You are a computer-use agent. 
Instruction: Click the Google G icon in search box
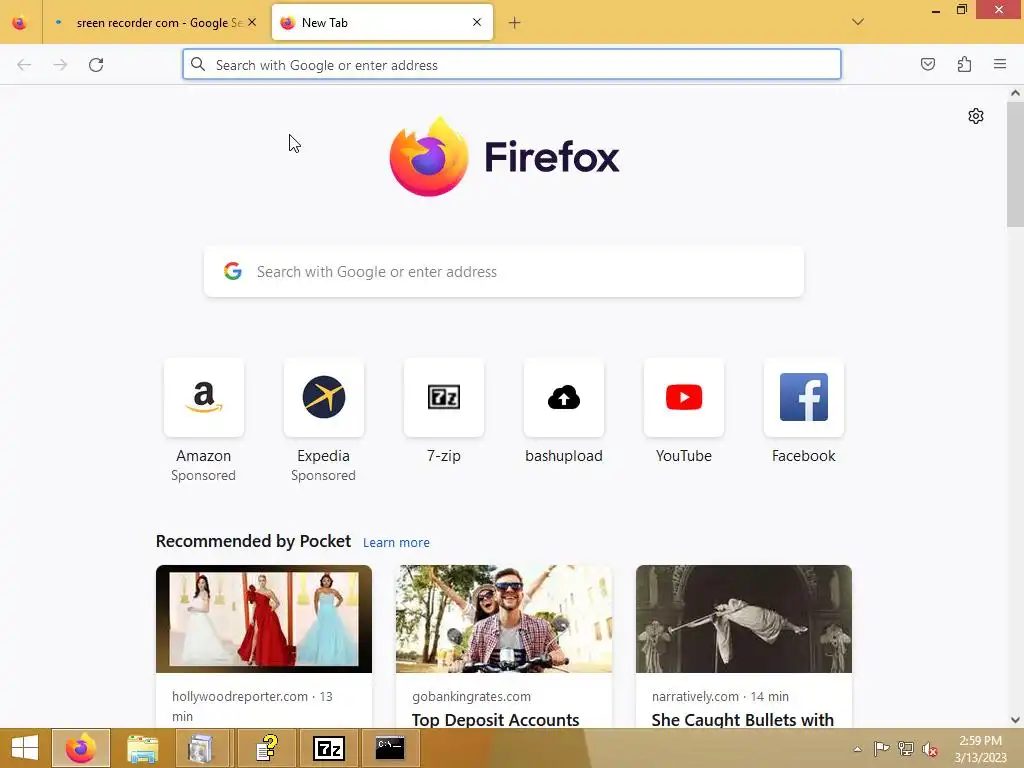click(x=233, y=271)
